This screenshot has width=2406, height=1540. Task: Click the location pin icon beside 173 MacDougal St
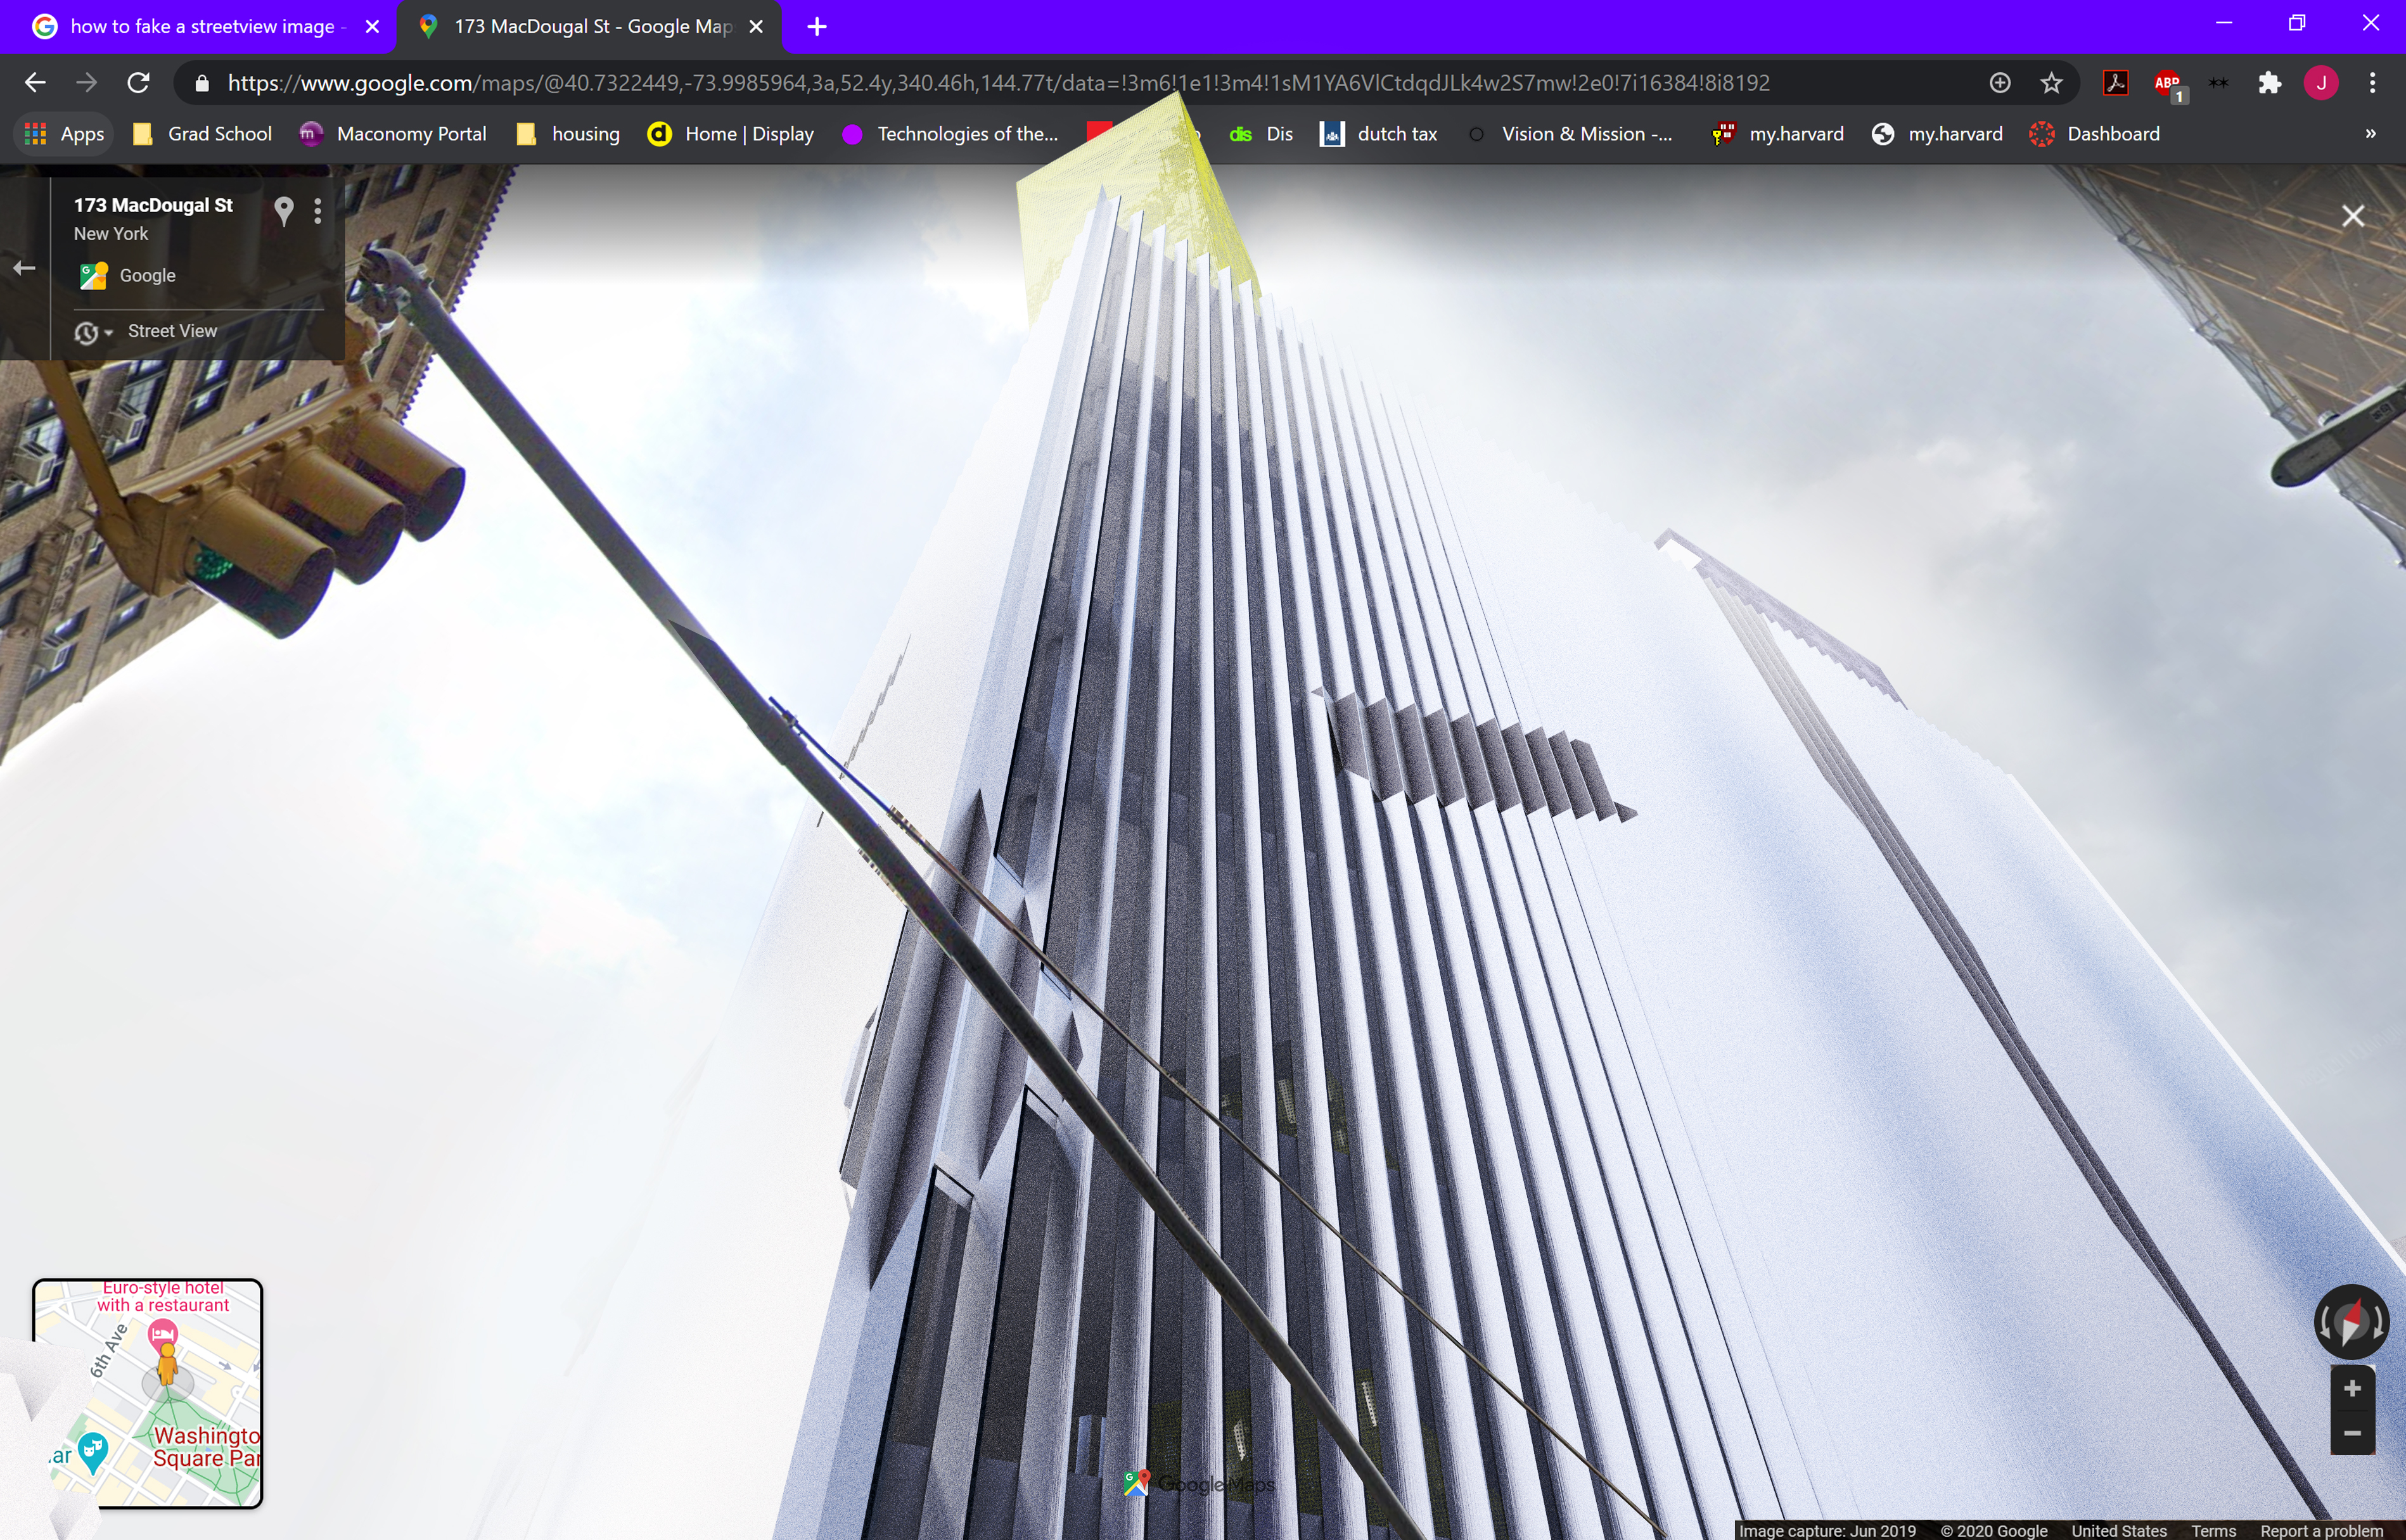[284, 210]
